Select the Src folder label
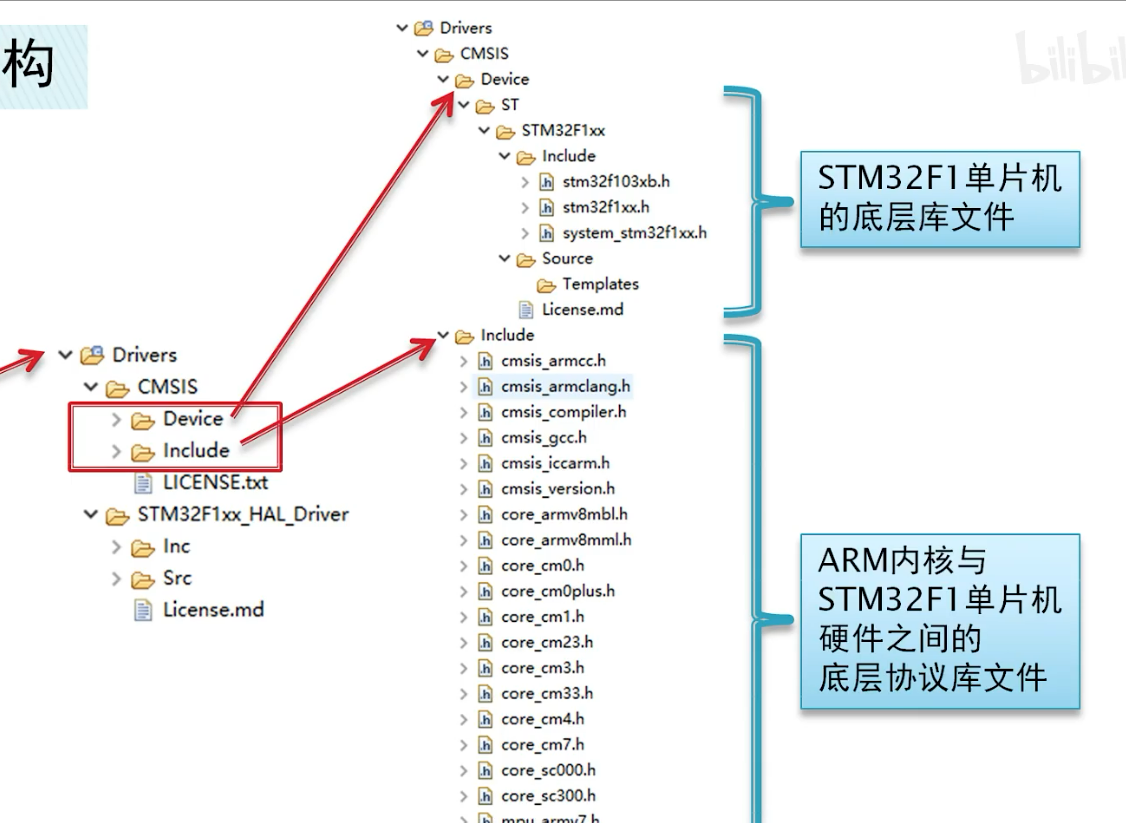Viewport: 1126px width, 823px height. click(177, 578)
